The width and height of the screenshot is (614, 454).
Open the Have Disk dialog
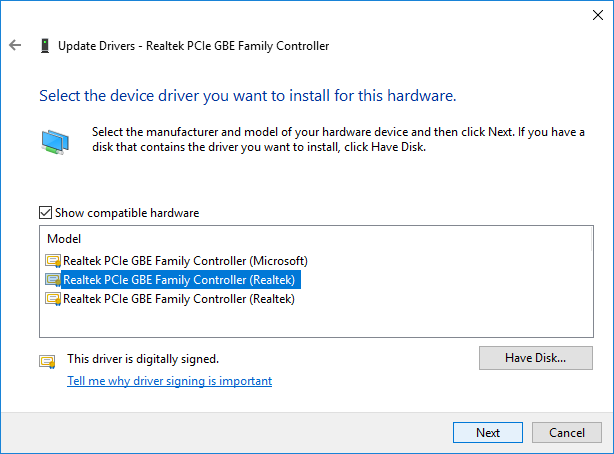tap(535, 357)
